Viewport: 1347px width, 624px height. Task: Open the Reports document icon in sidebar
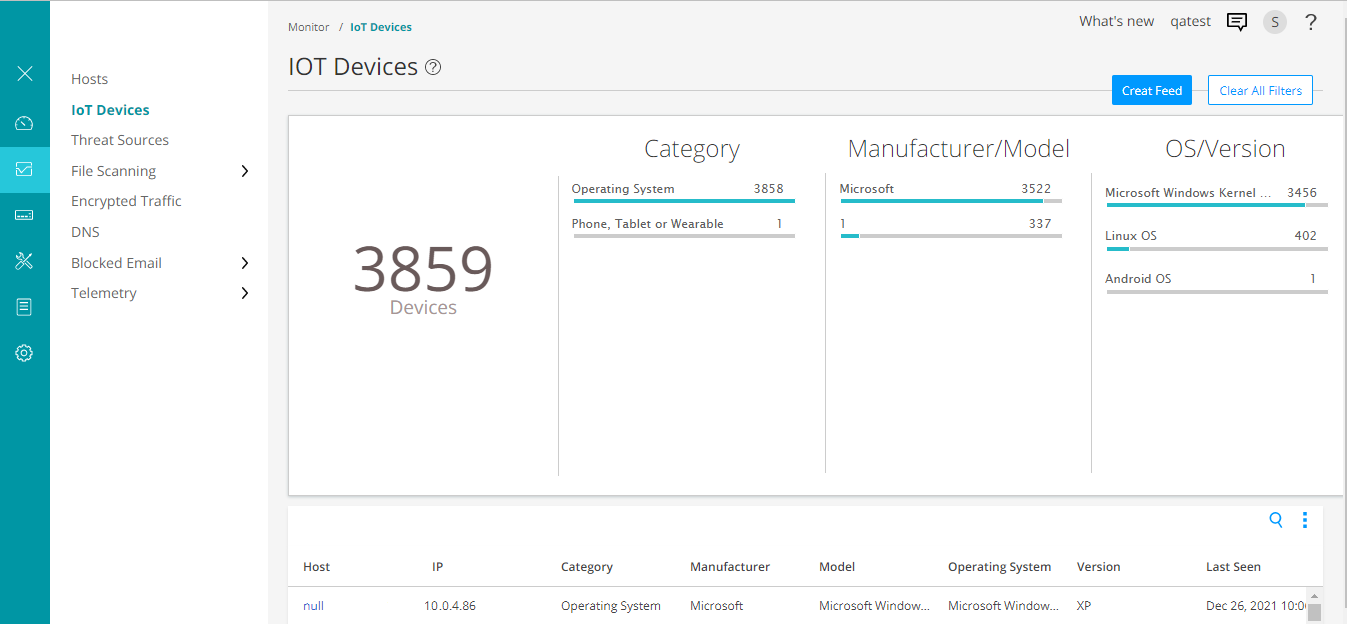point(25,307)
